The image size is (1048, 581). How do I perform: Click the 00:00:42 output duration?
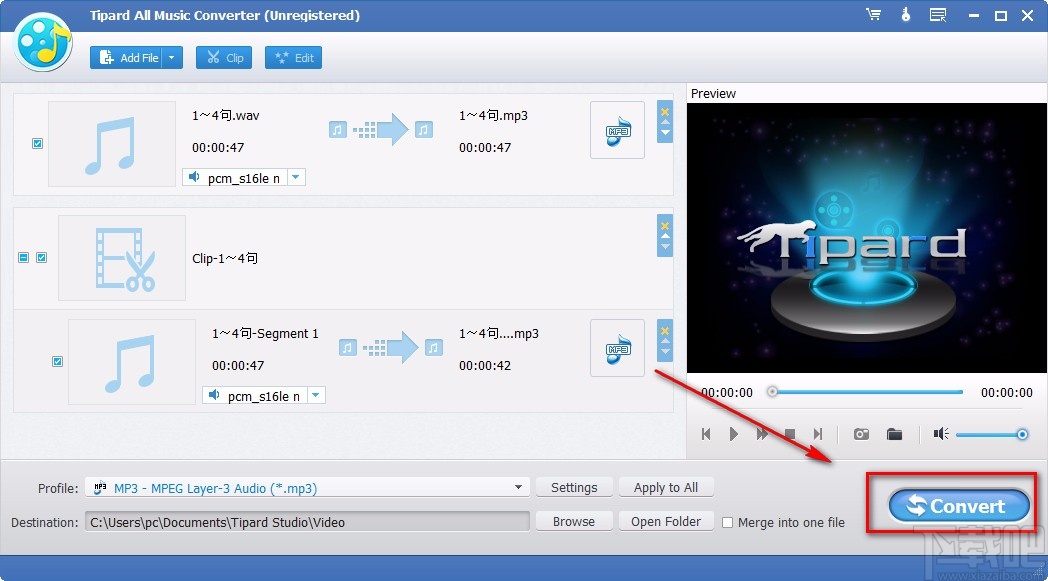tap(485, 366)
